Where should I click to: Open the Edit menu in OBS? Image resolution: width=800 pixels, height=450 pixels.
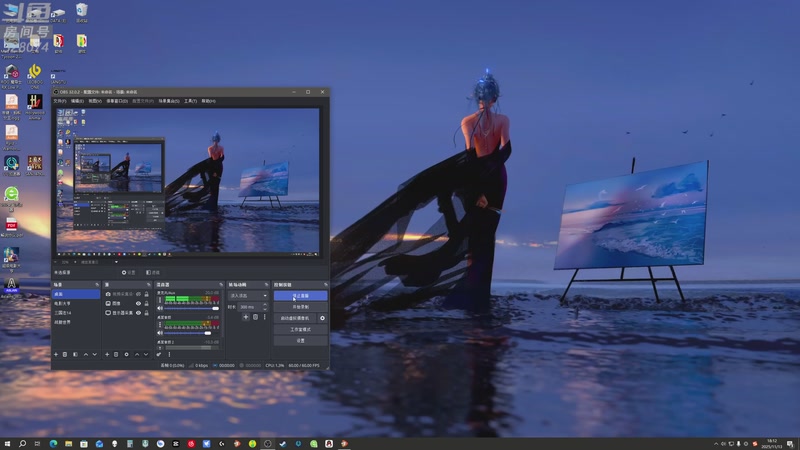[x=77, y=101]
